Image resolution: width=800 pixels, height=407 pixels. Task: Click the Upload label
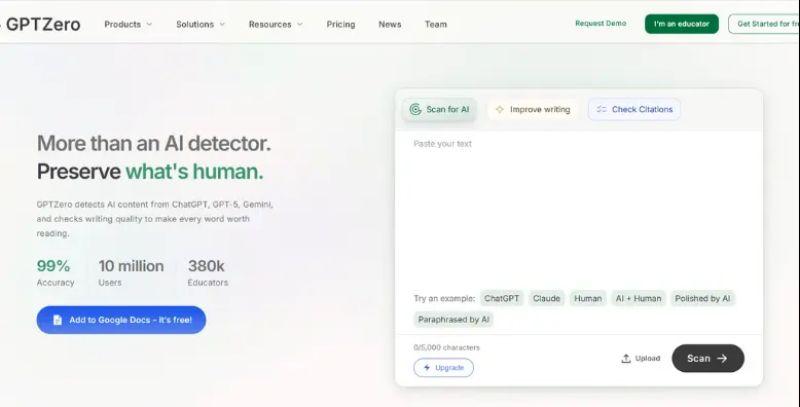click(x=648, y=359)
